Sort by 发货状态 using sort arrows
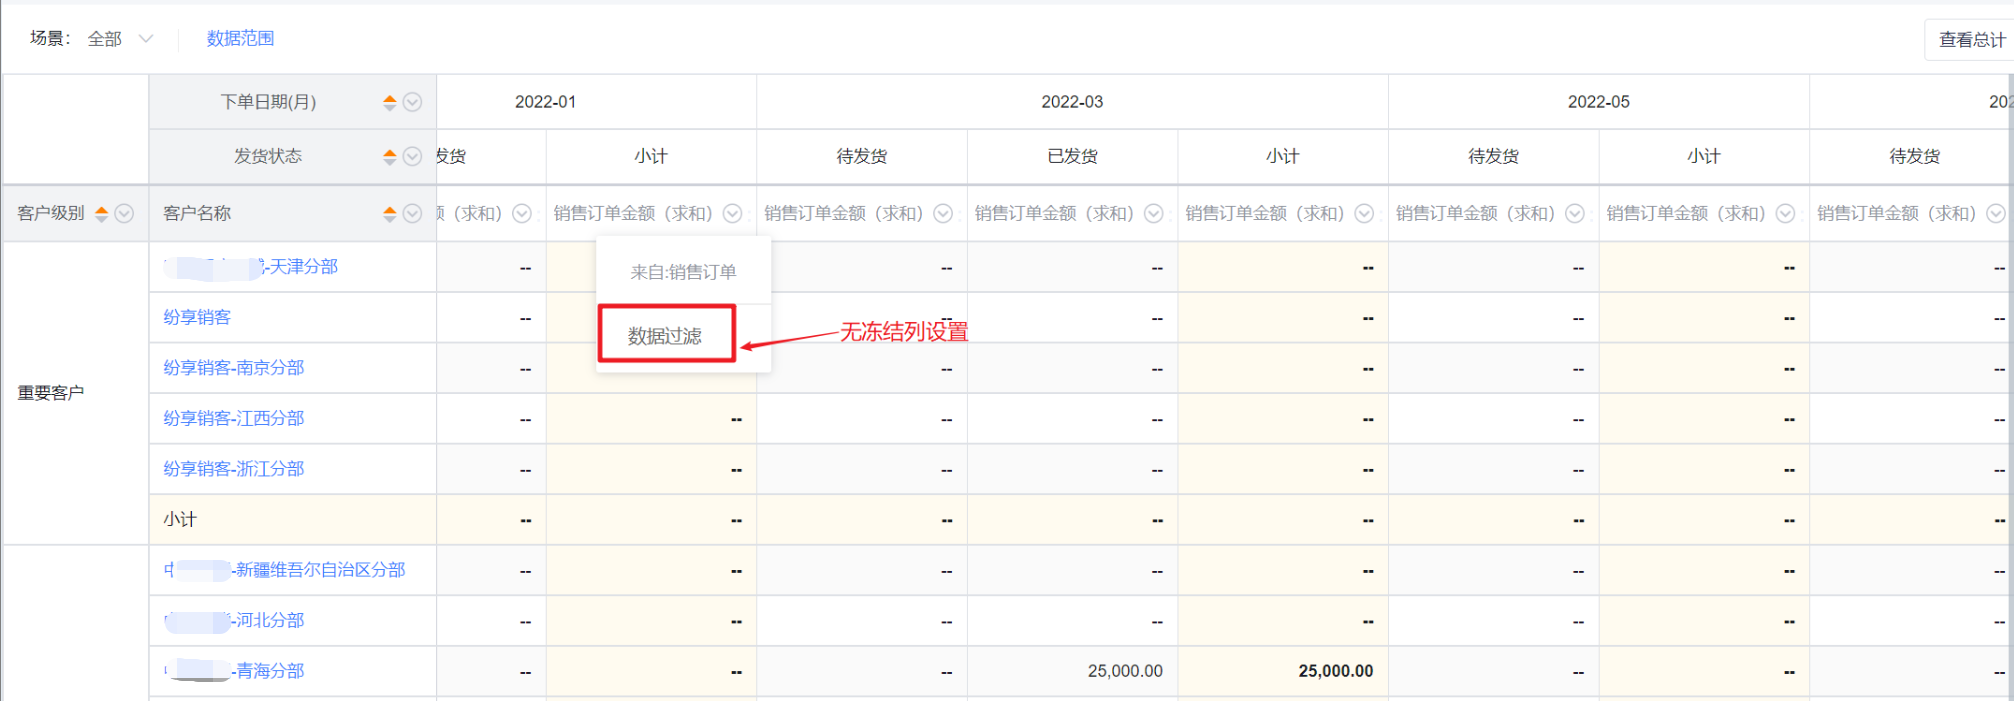 [x=390, y=156]
